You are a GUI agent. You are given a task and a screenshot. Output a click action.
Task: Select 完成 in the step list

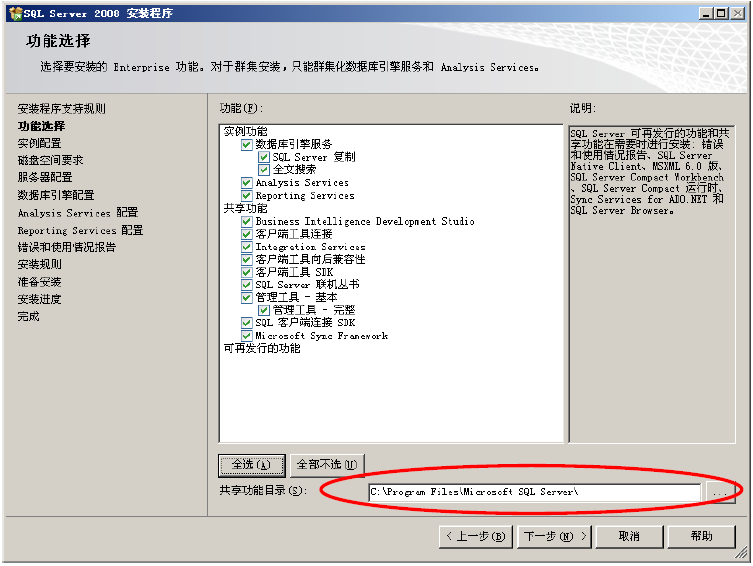pos(28,316)
